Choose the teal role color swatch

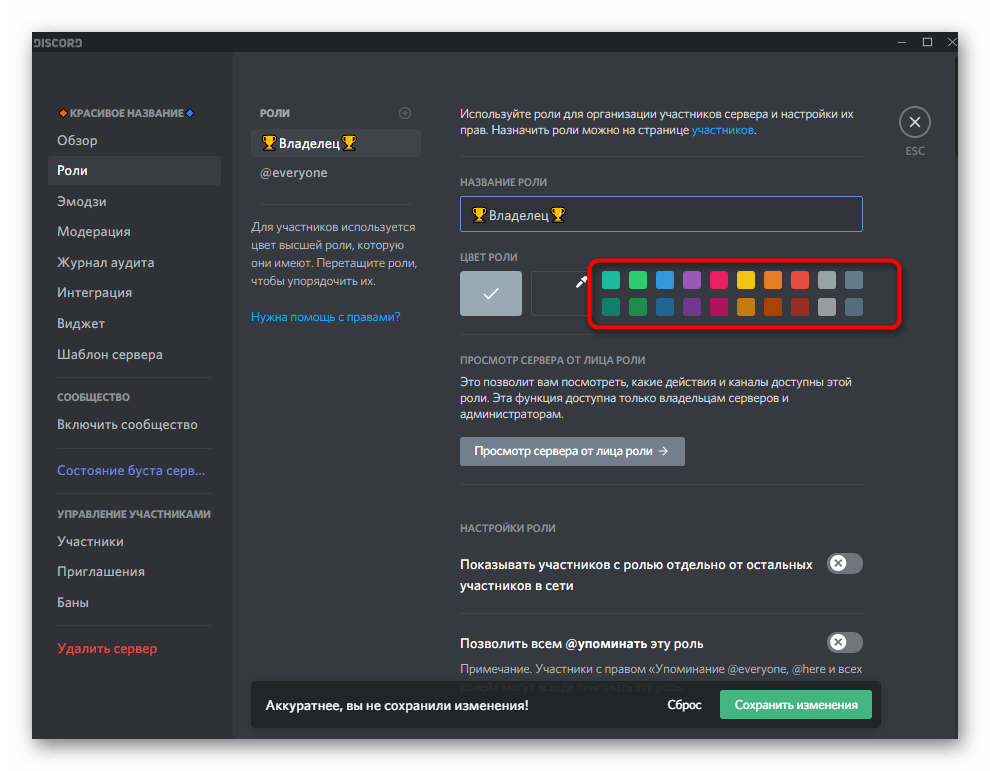tap(610, 280)
